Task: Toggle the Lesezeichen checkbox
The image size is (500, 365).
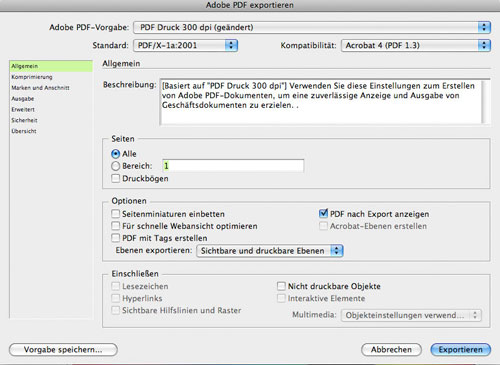Action: click(x=115, y=286)
